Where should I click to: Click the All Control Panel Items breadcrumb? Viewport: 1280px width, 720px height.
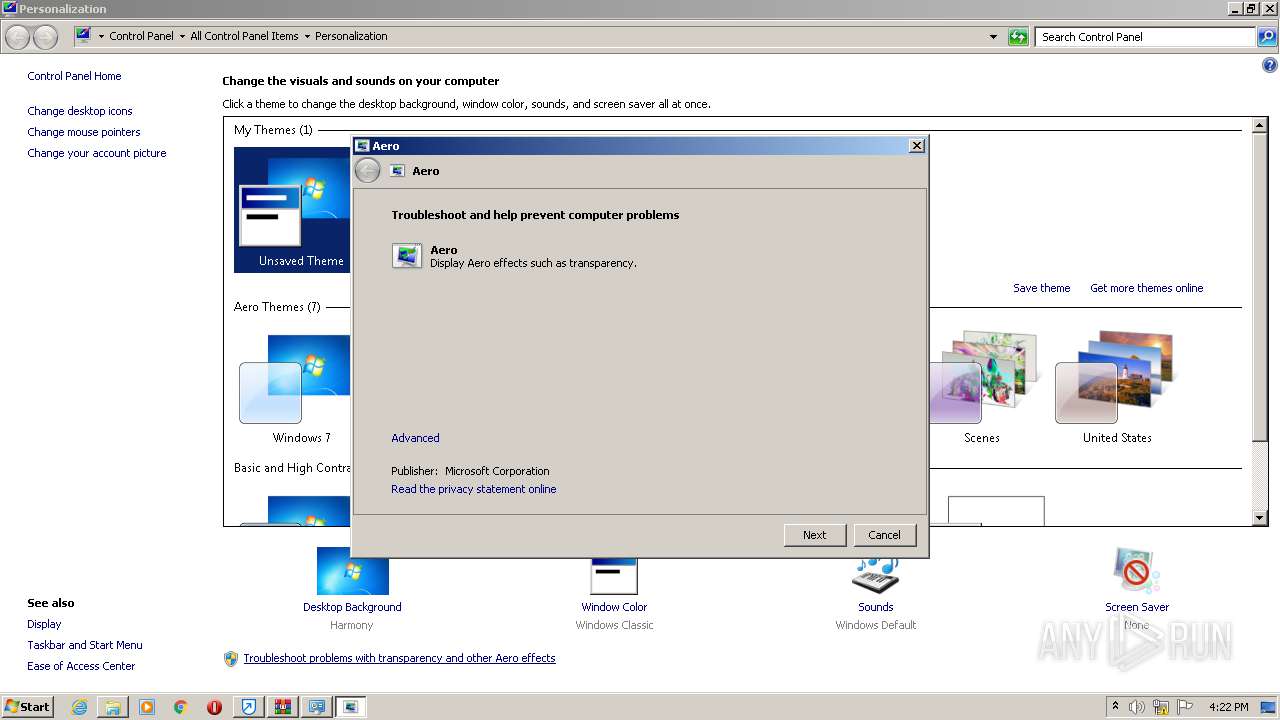[x=244, y=36]
